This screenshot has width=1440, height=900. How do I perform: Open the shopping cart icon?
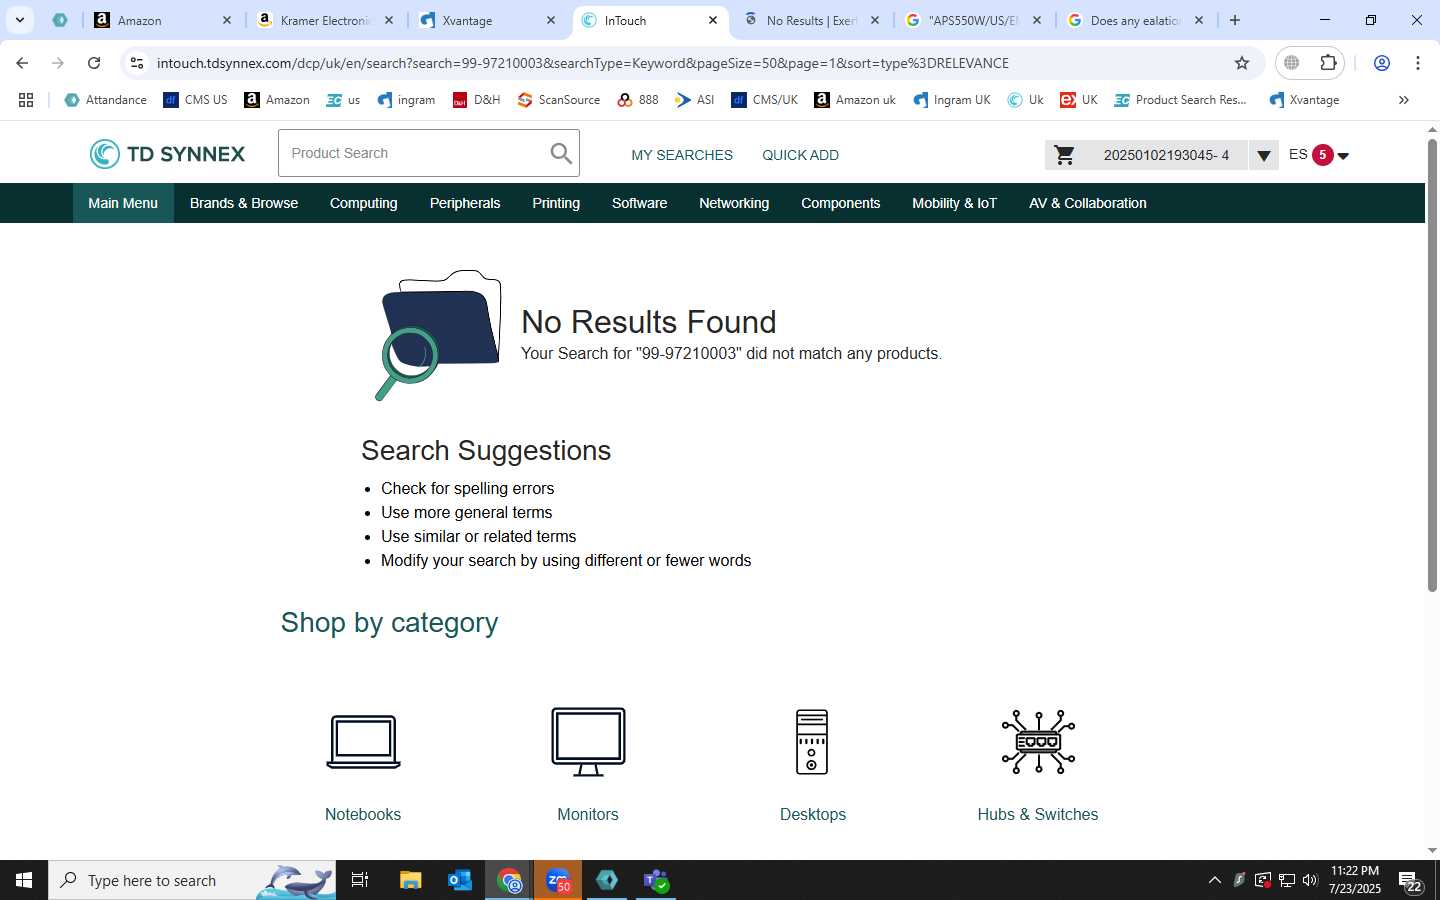1065,155
